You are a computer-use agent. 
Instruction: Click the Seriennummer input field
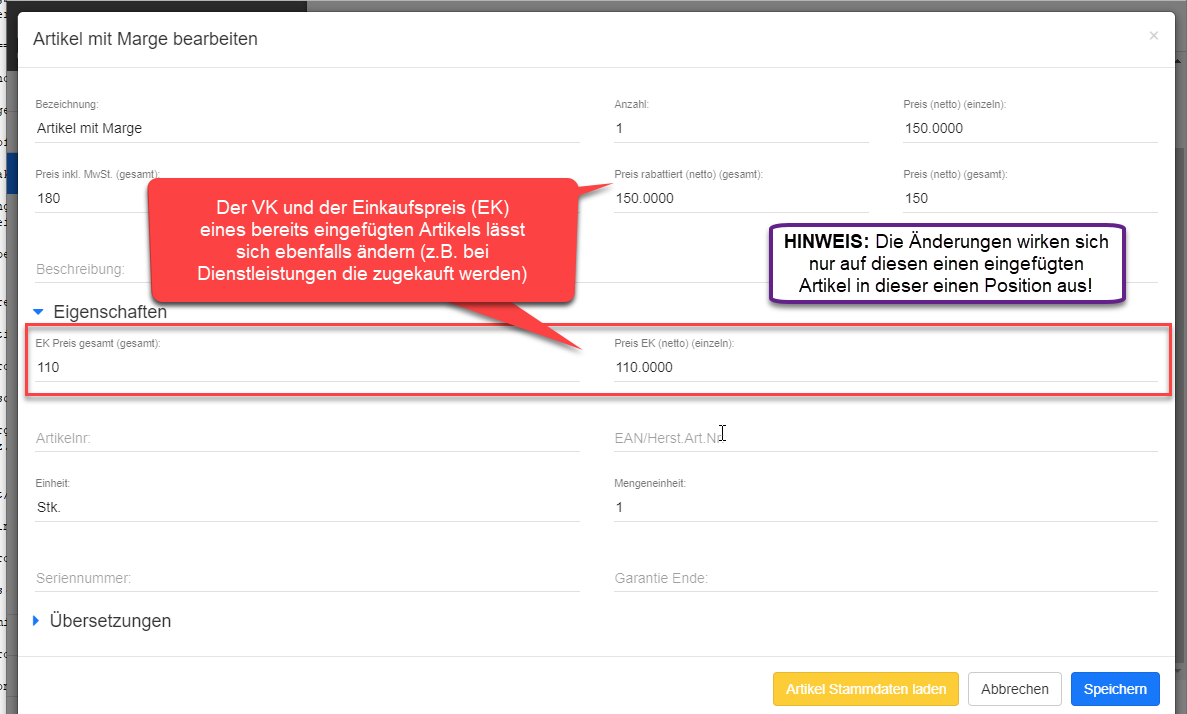tap(307, 578)
